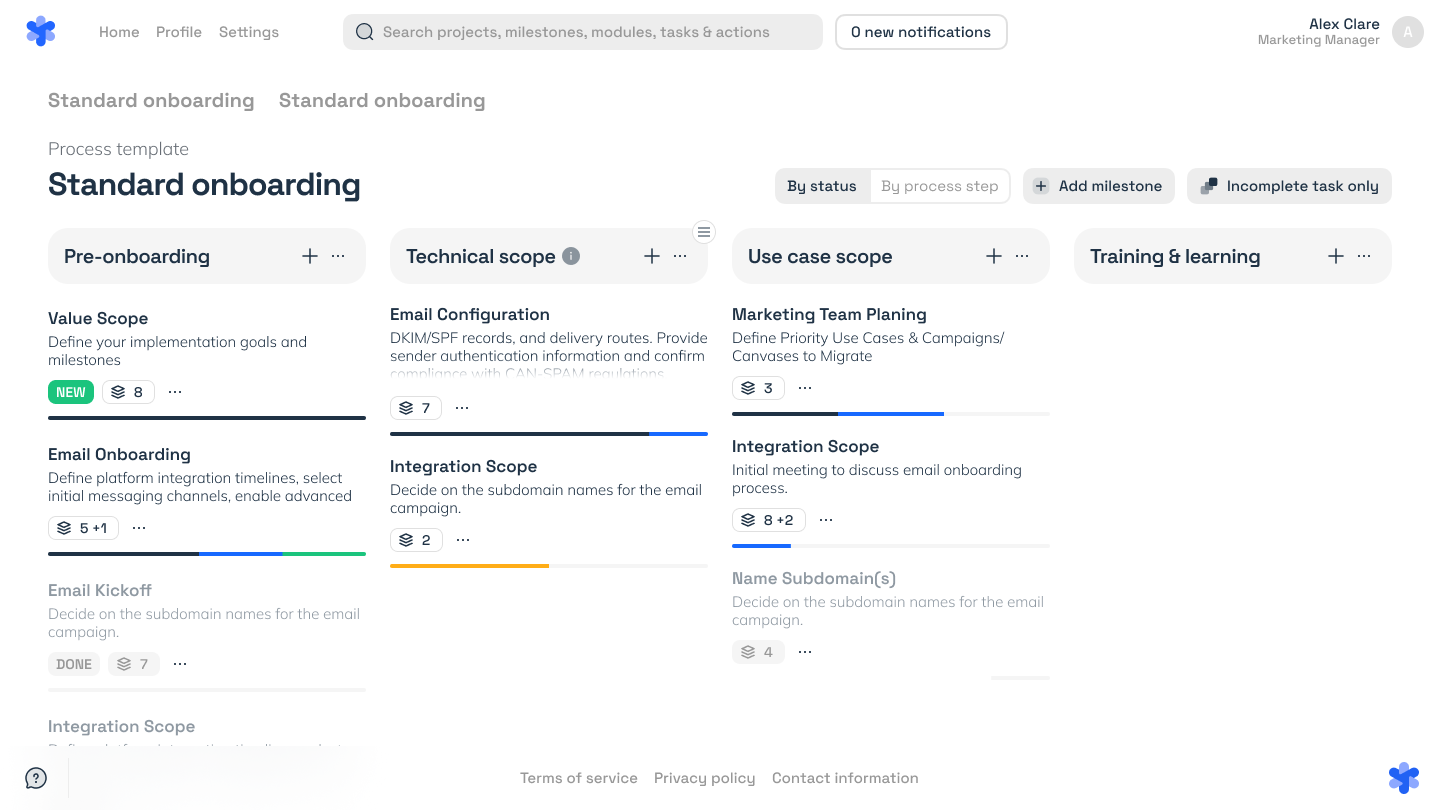Image resolution: width=1440 pixels, height=810 pixels.
Task: Go to the Profile menu item
Action: 179,32
